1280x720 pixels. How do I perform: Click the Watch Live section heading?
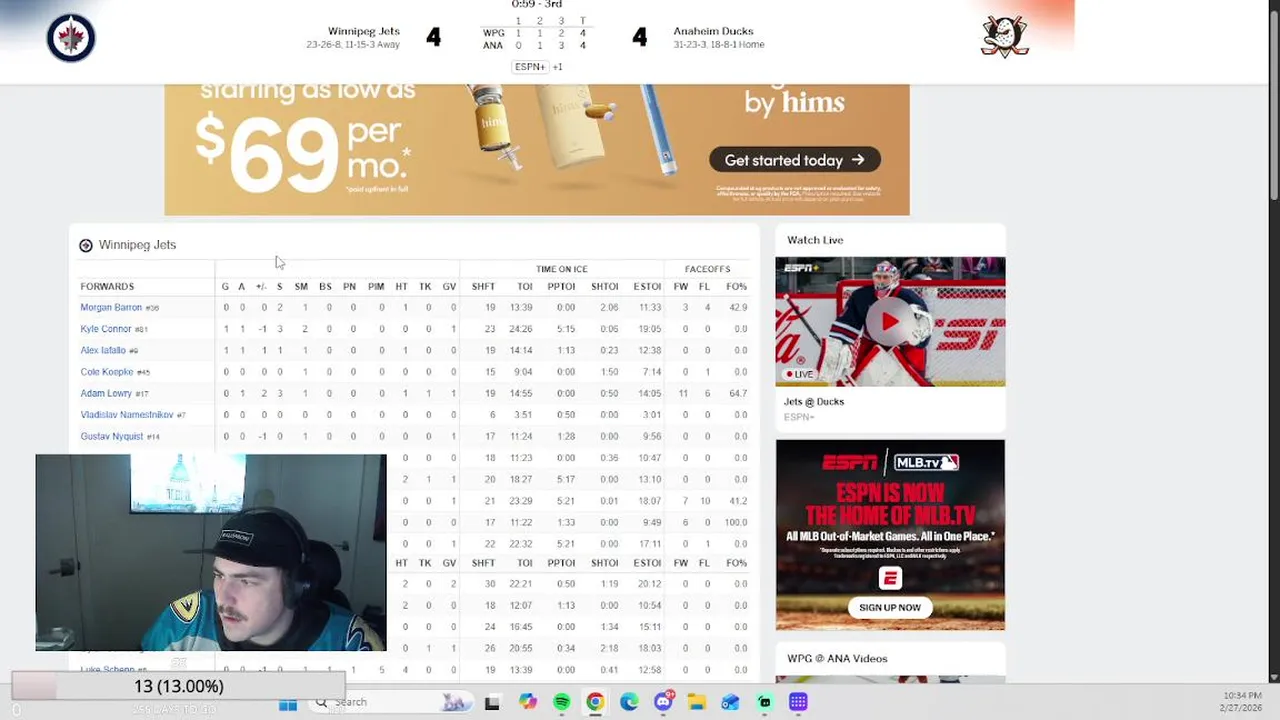[815, 240]
